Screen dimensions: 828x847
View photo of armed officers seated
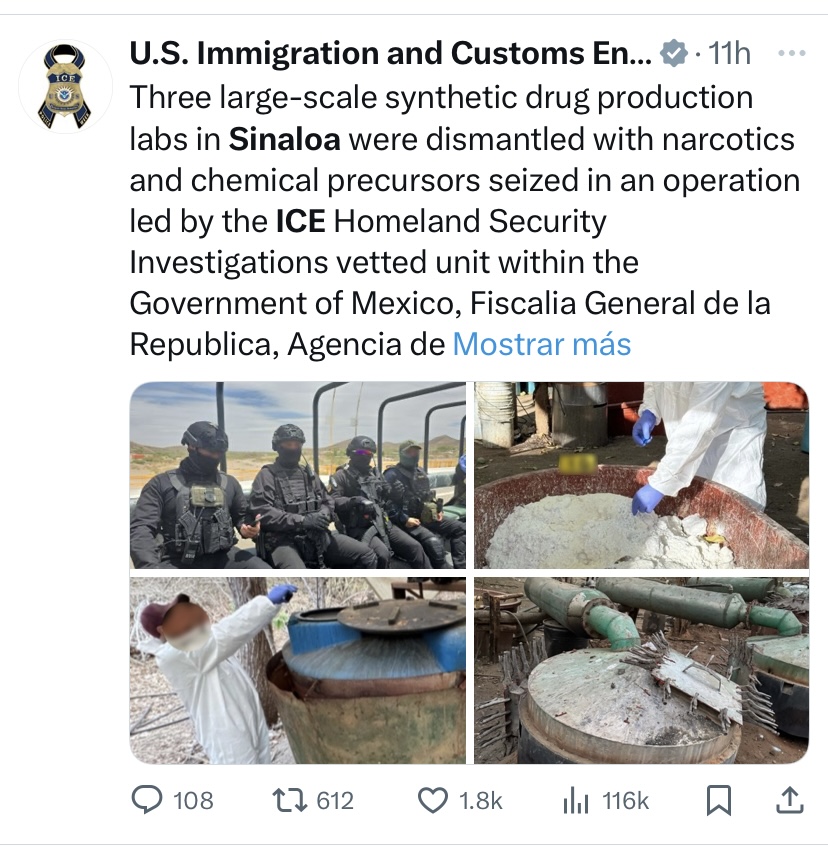click(298, 475)
